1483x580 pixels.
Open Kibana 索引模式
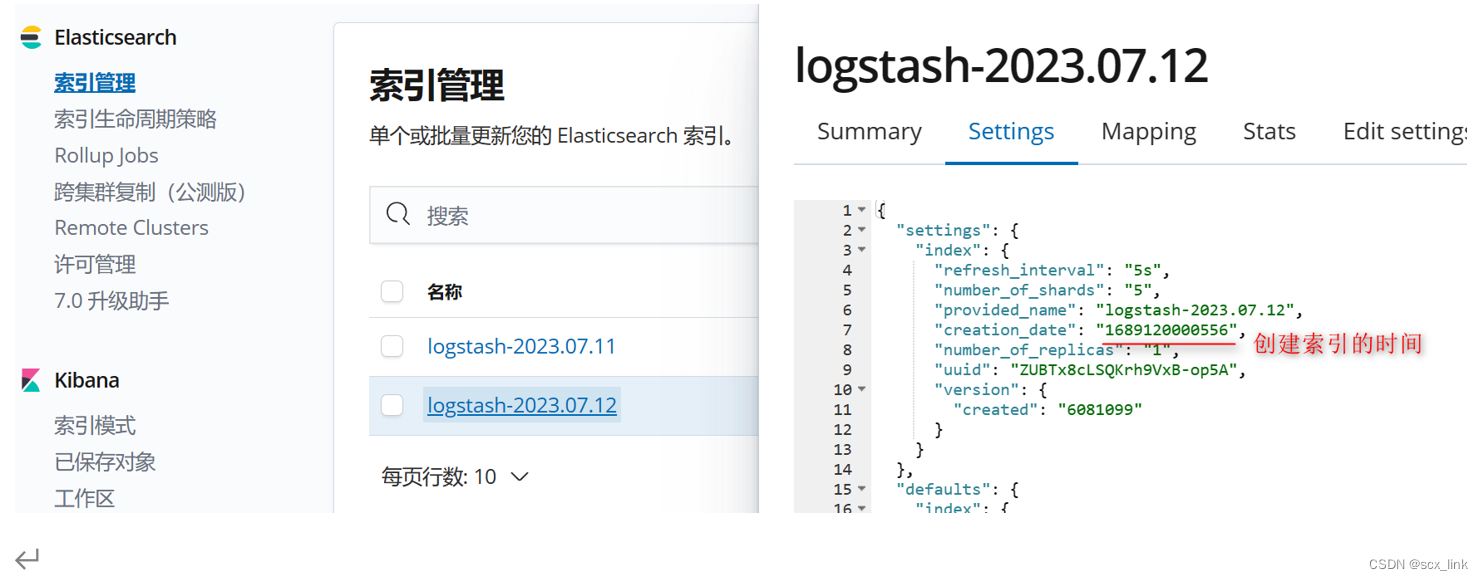point(95,425)
